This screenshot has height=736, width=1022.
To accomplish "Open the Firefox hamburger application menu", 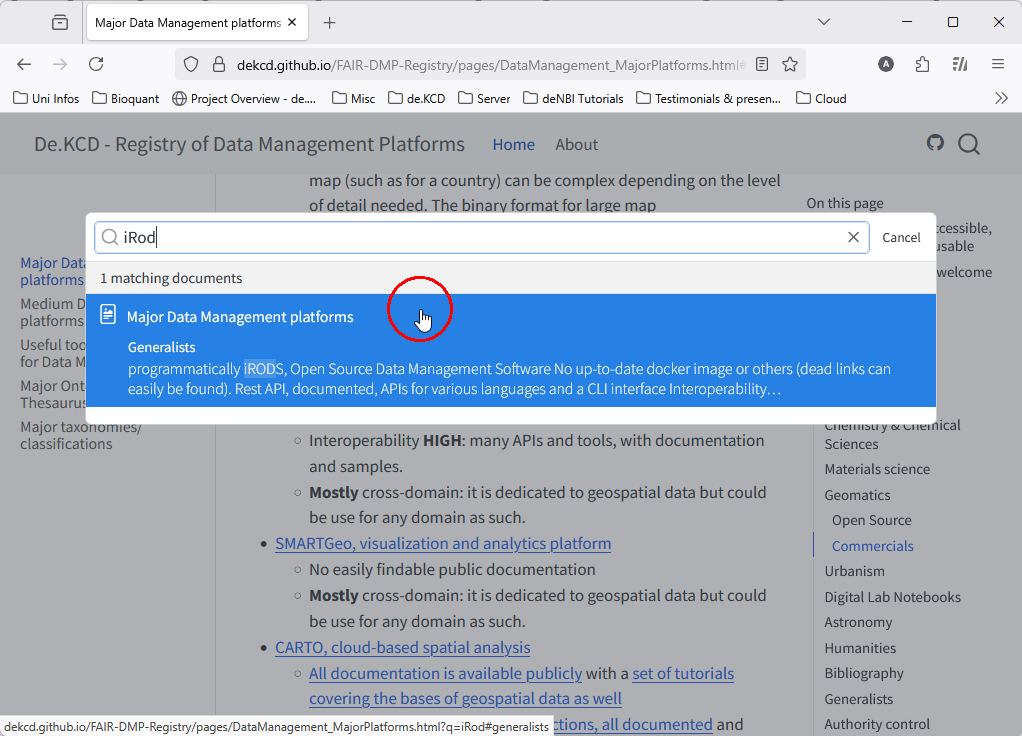I will [x=997, y=64].
